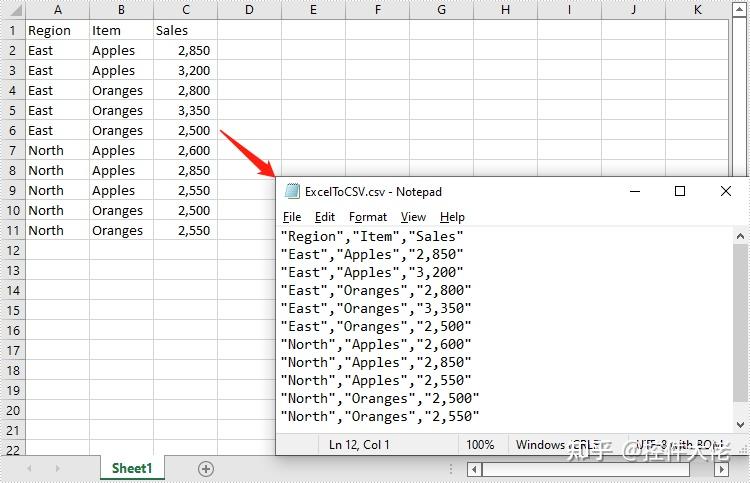Click the Select All corner triangle in Excel

(x=15, y=11)
